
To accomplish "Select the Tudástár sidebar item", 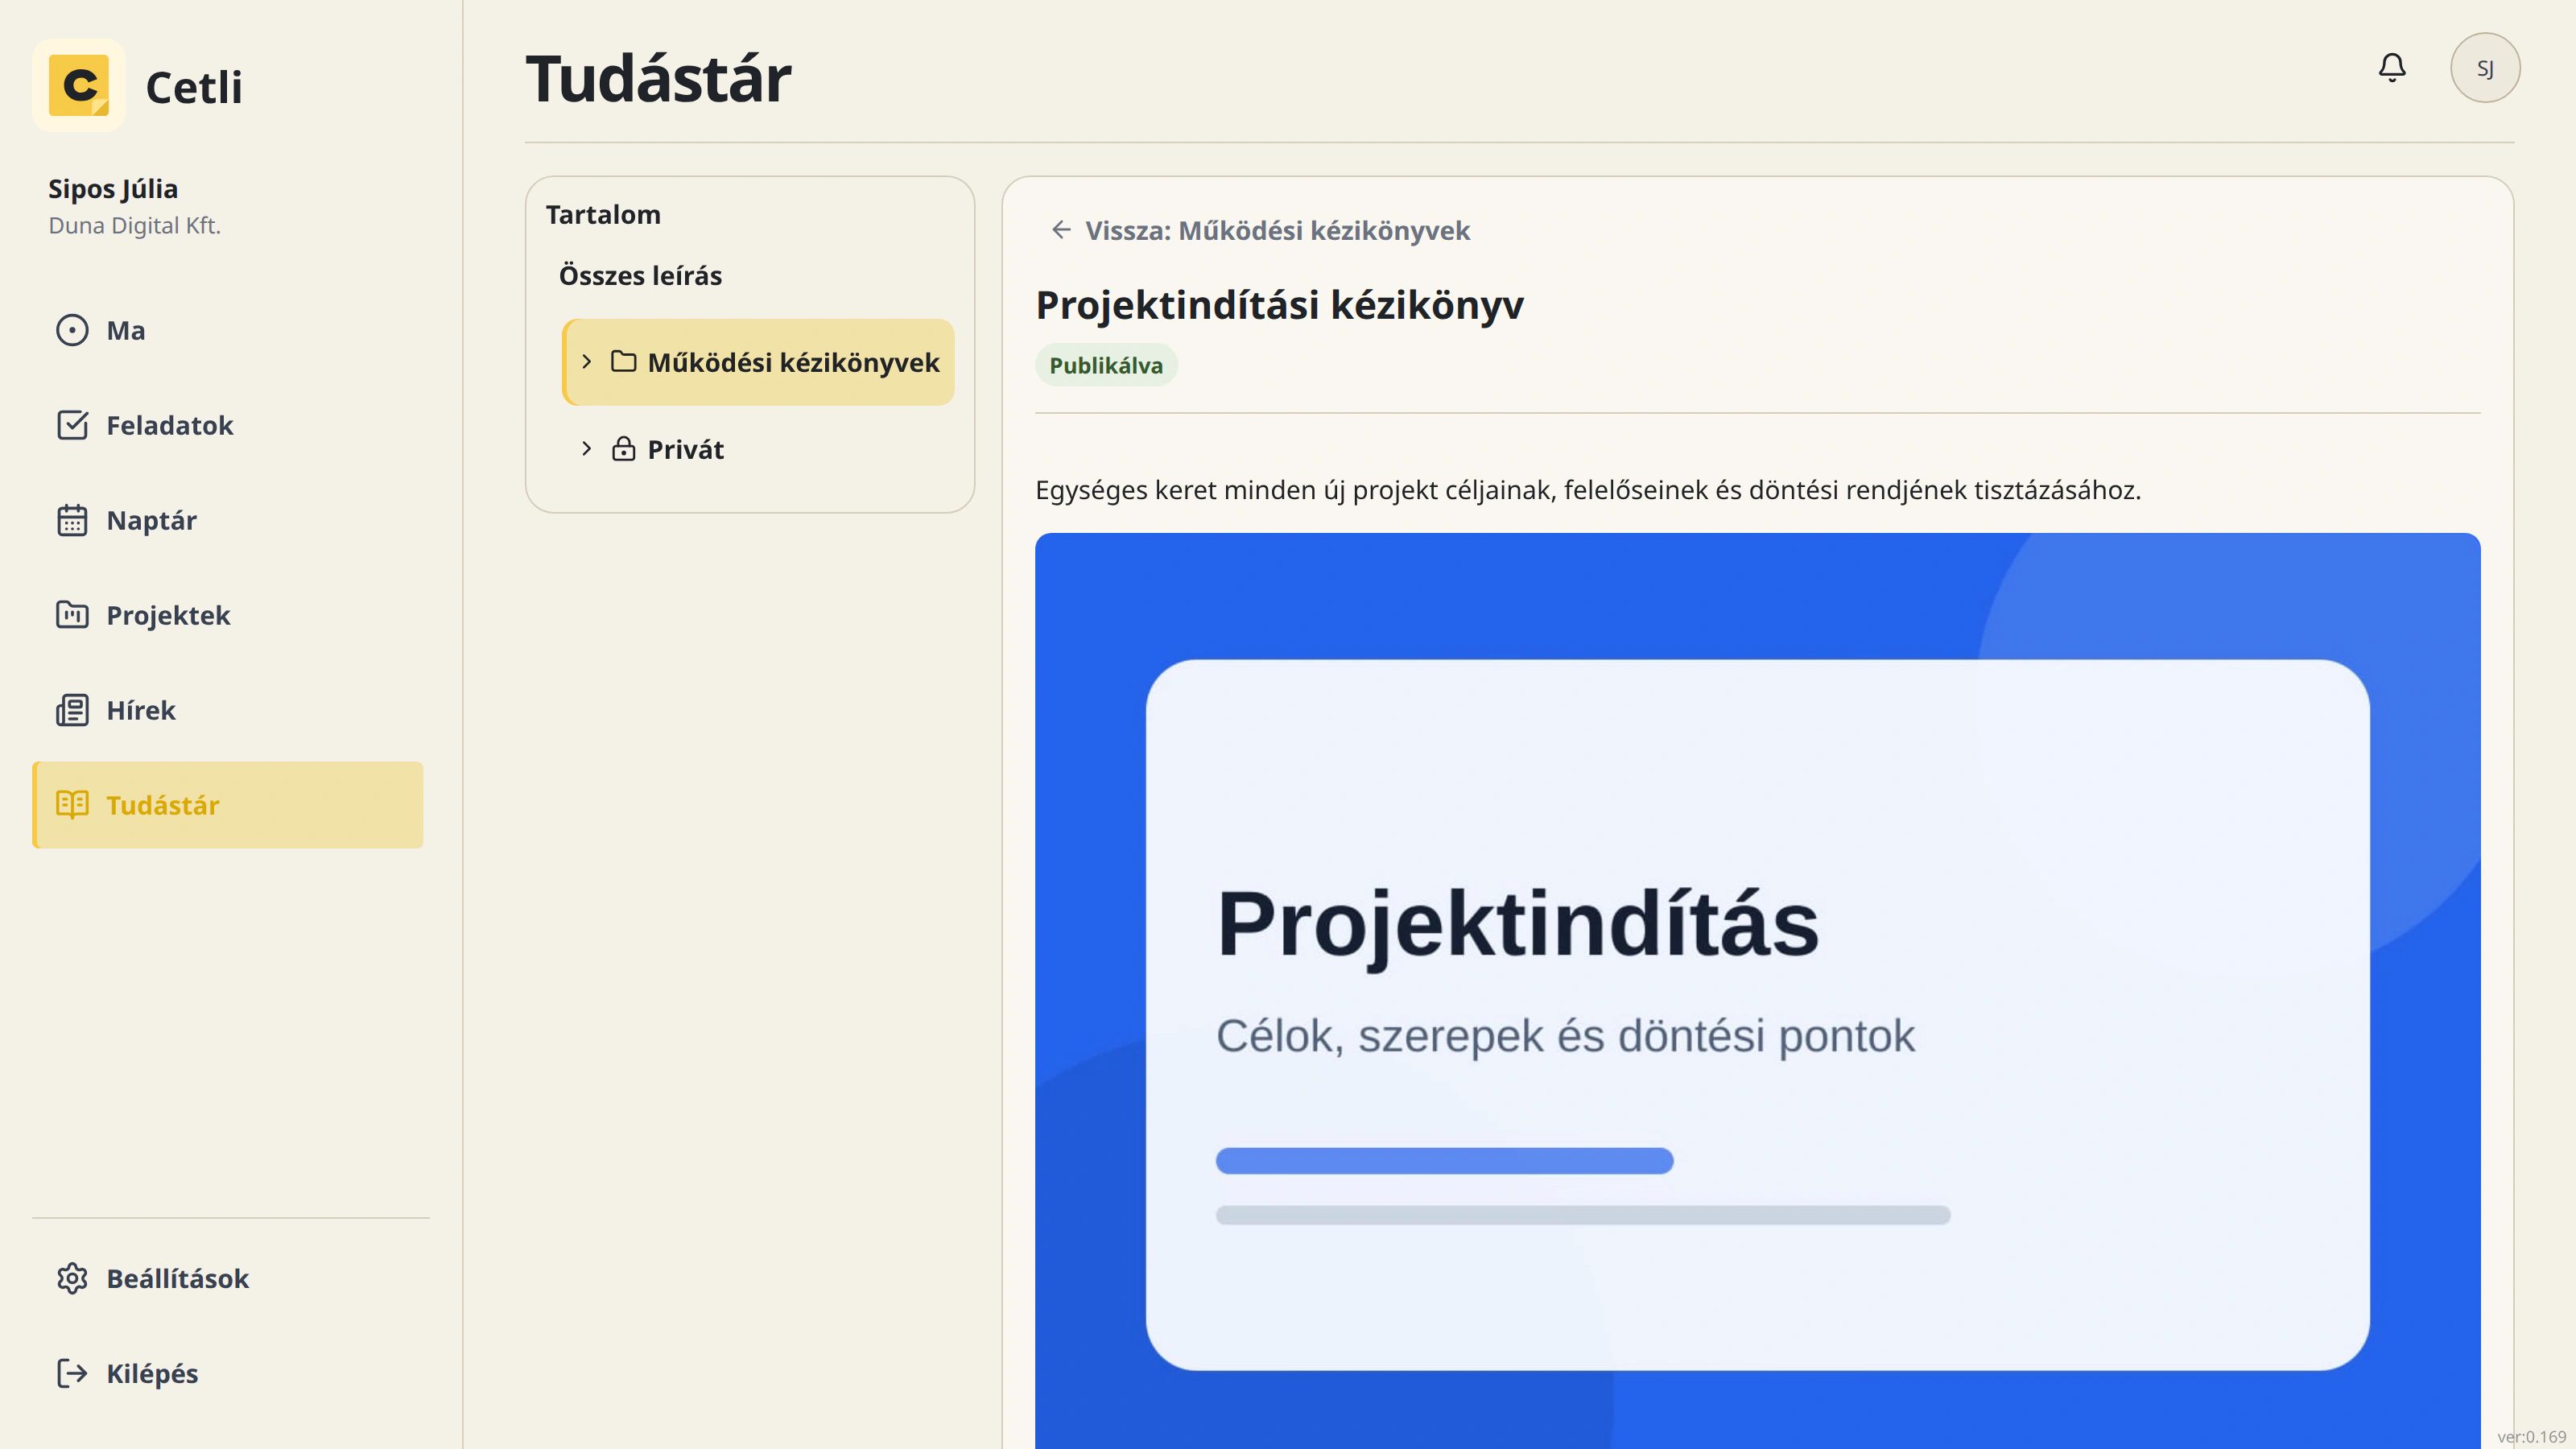I will pos(228,805).
